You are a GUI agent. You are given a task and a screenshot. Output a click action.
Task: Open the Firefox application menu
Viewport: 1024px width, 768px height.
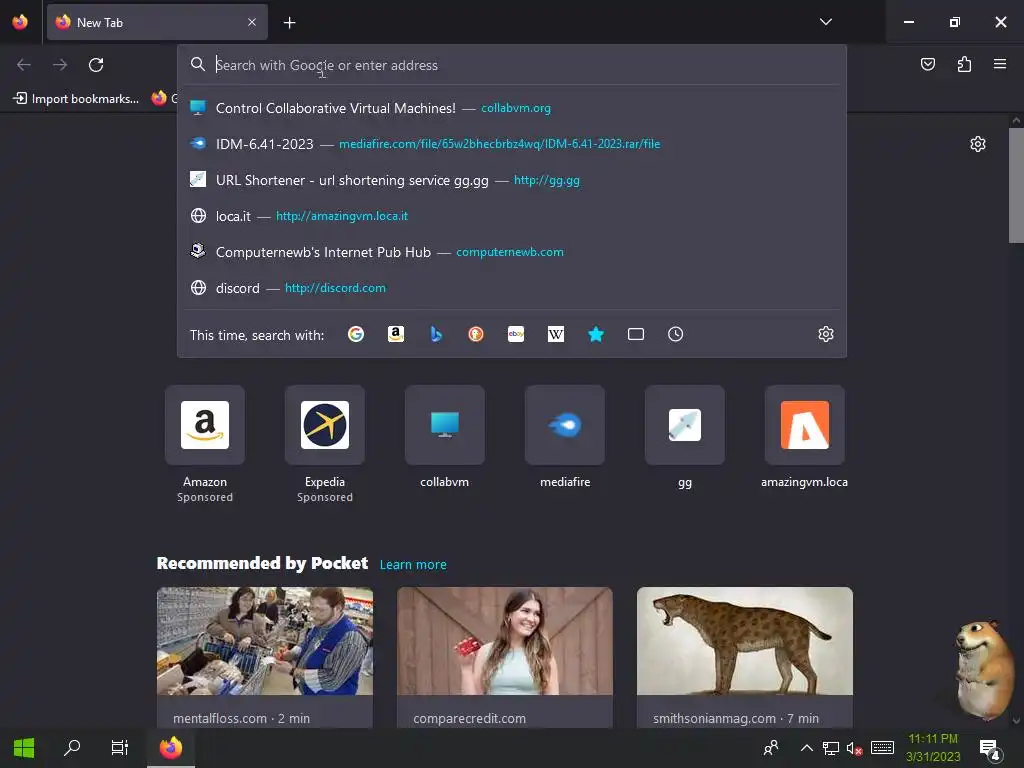click(x=1000, y=64)
